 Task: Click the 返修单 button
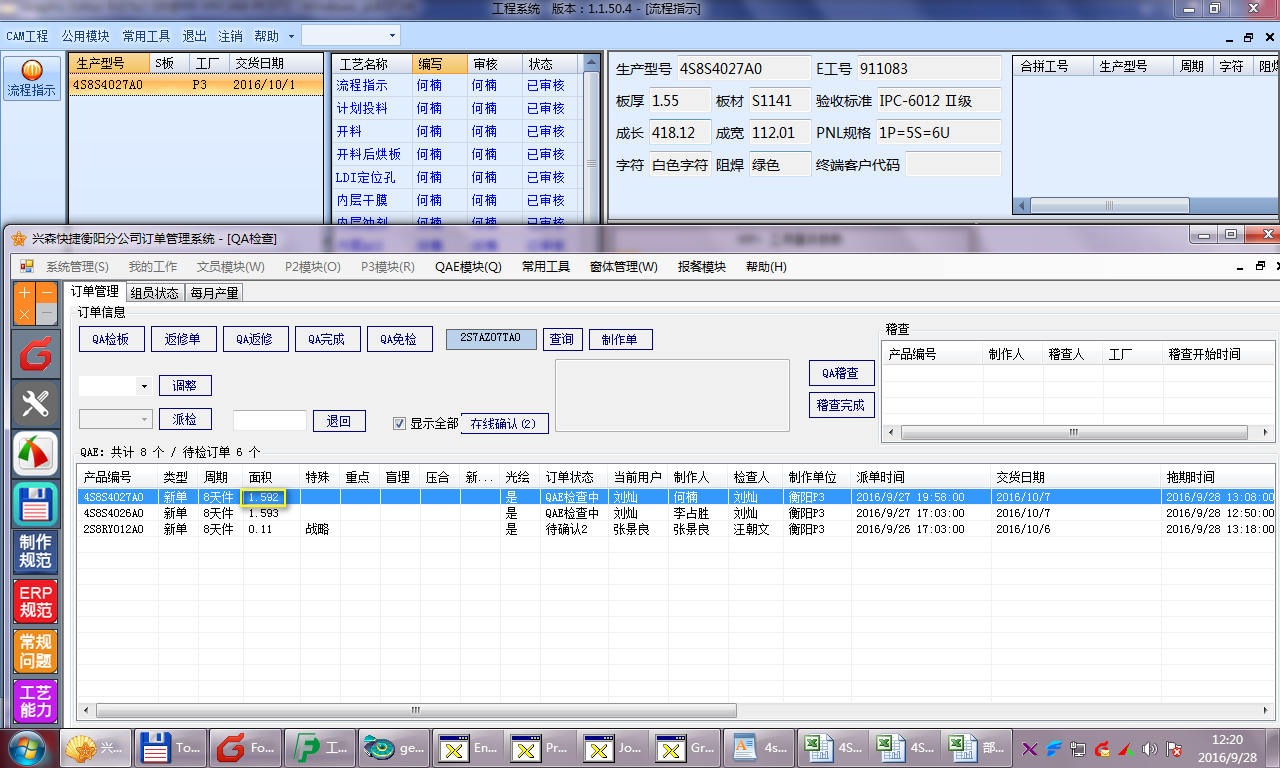pyautogui.click(x=184, y=339)
